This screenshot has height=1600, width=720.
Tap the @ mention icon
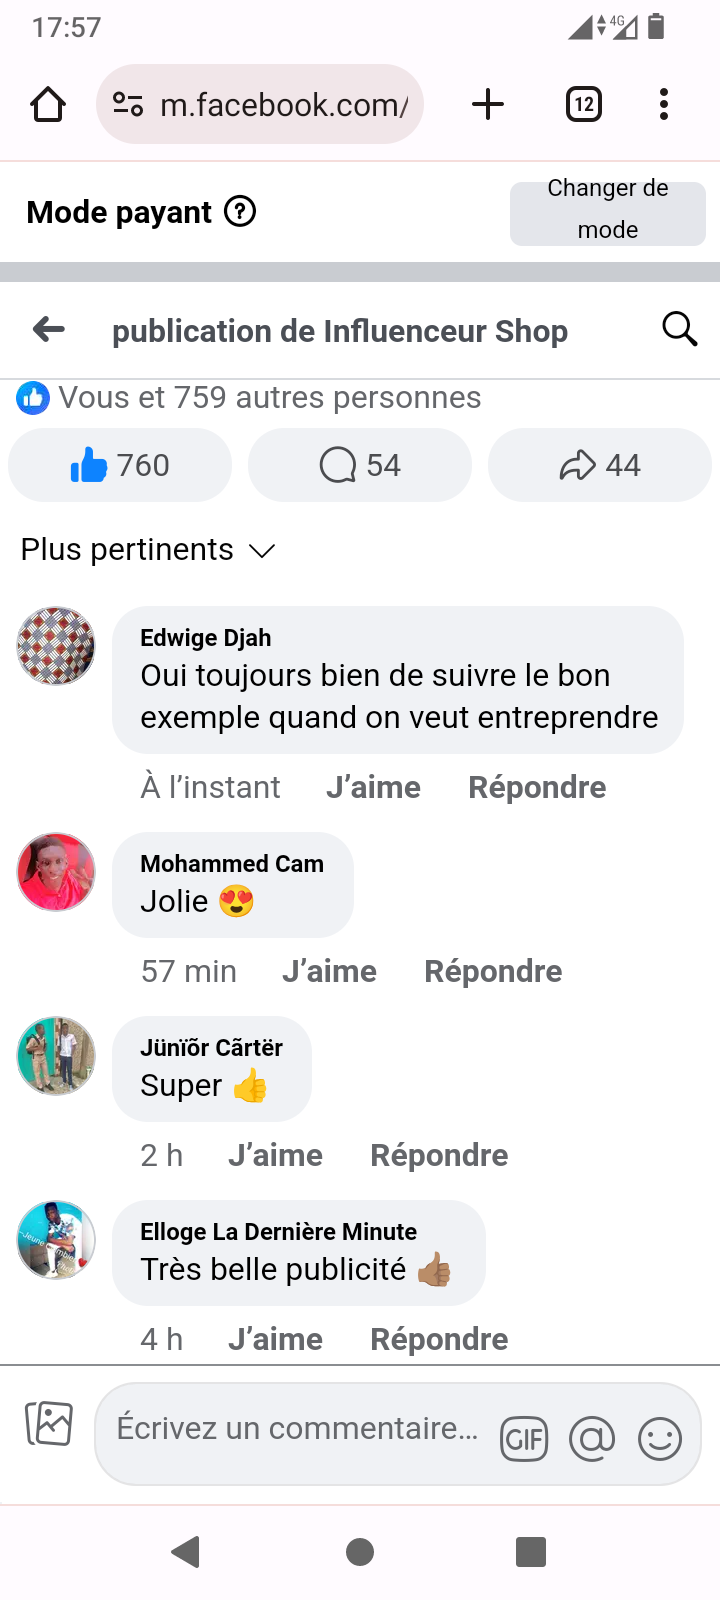coord(592,1439)
